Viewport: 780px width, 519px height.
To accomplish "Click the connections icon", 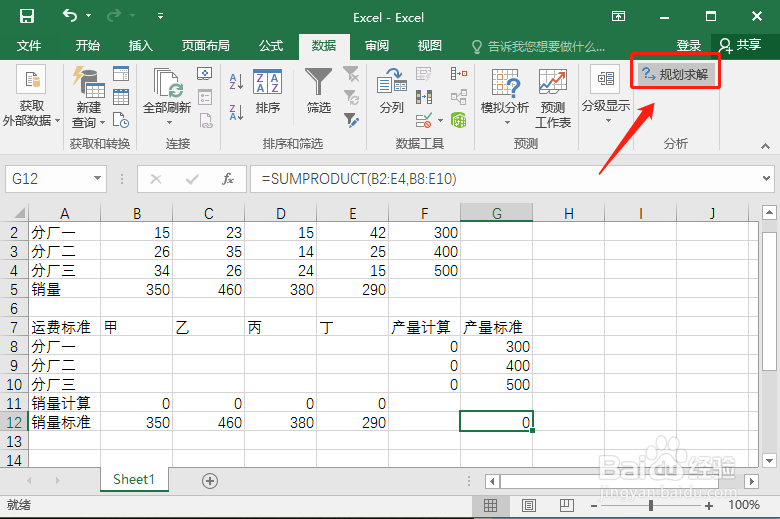I will pos(204,74).
